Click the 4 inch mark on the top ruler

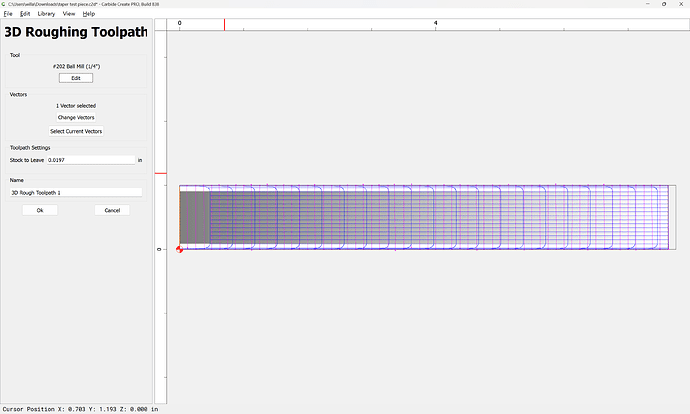(x=436, y=22)
